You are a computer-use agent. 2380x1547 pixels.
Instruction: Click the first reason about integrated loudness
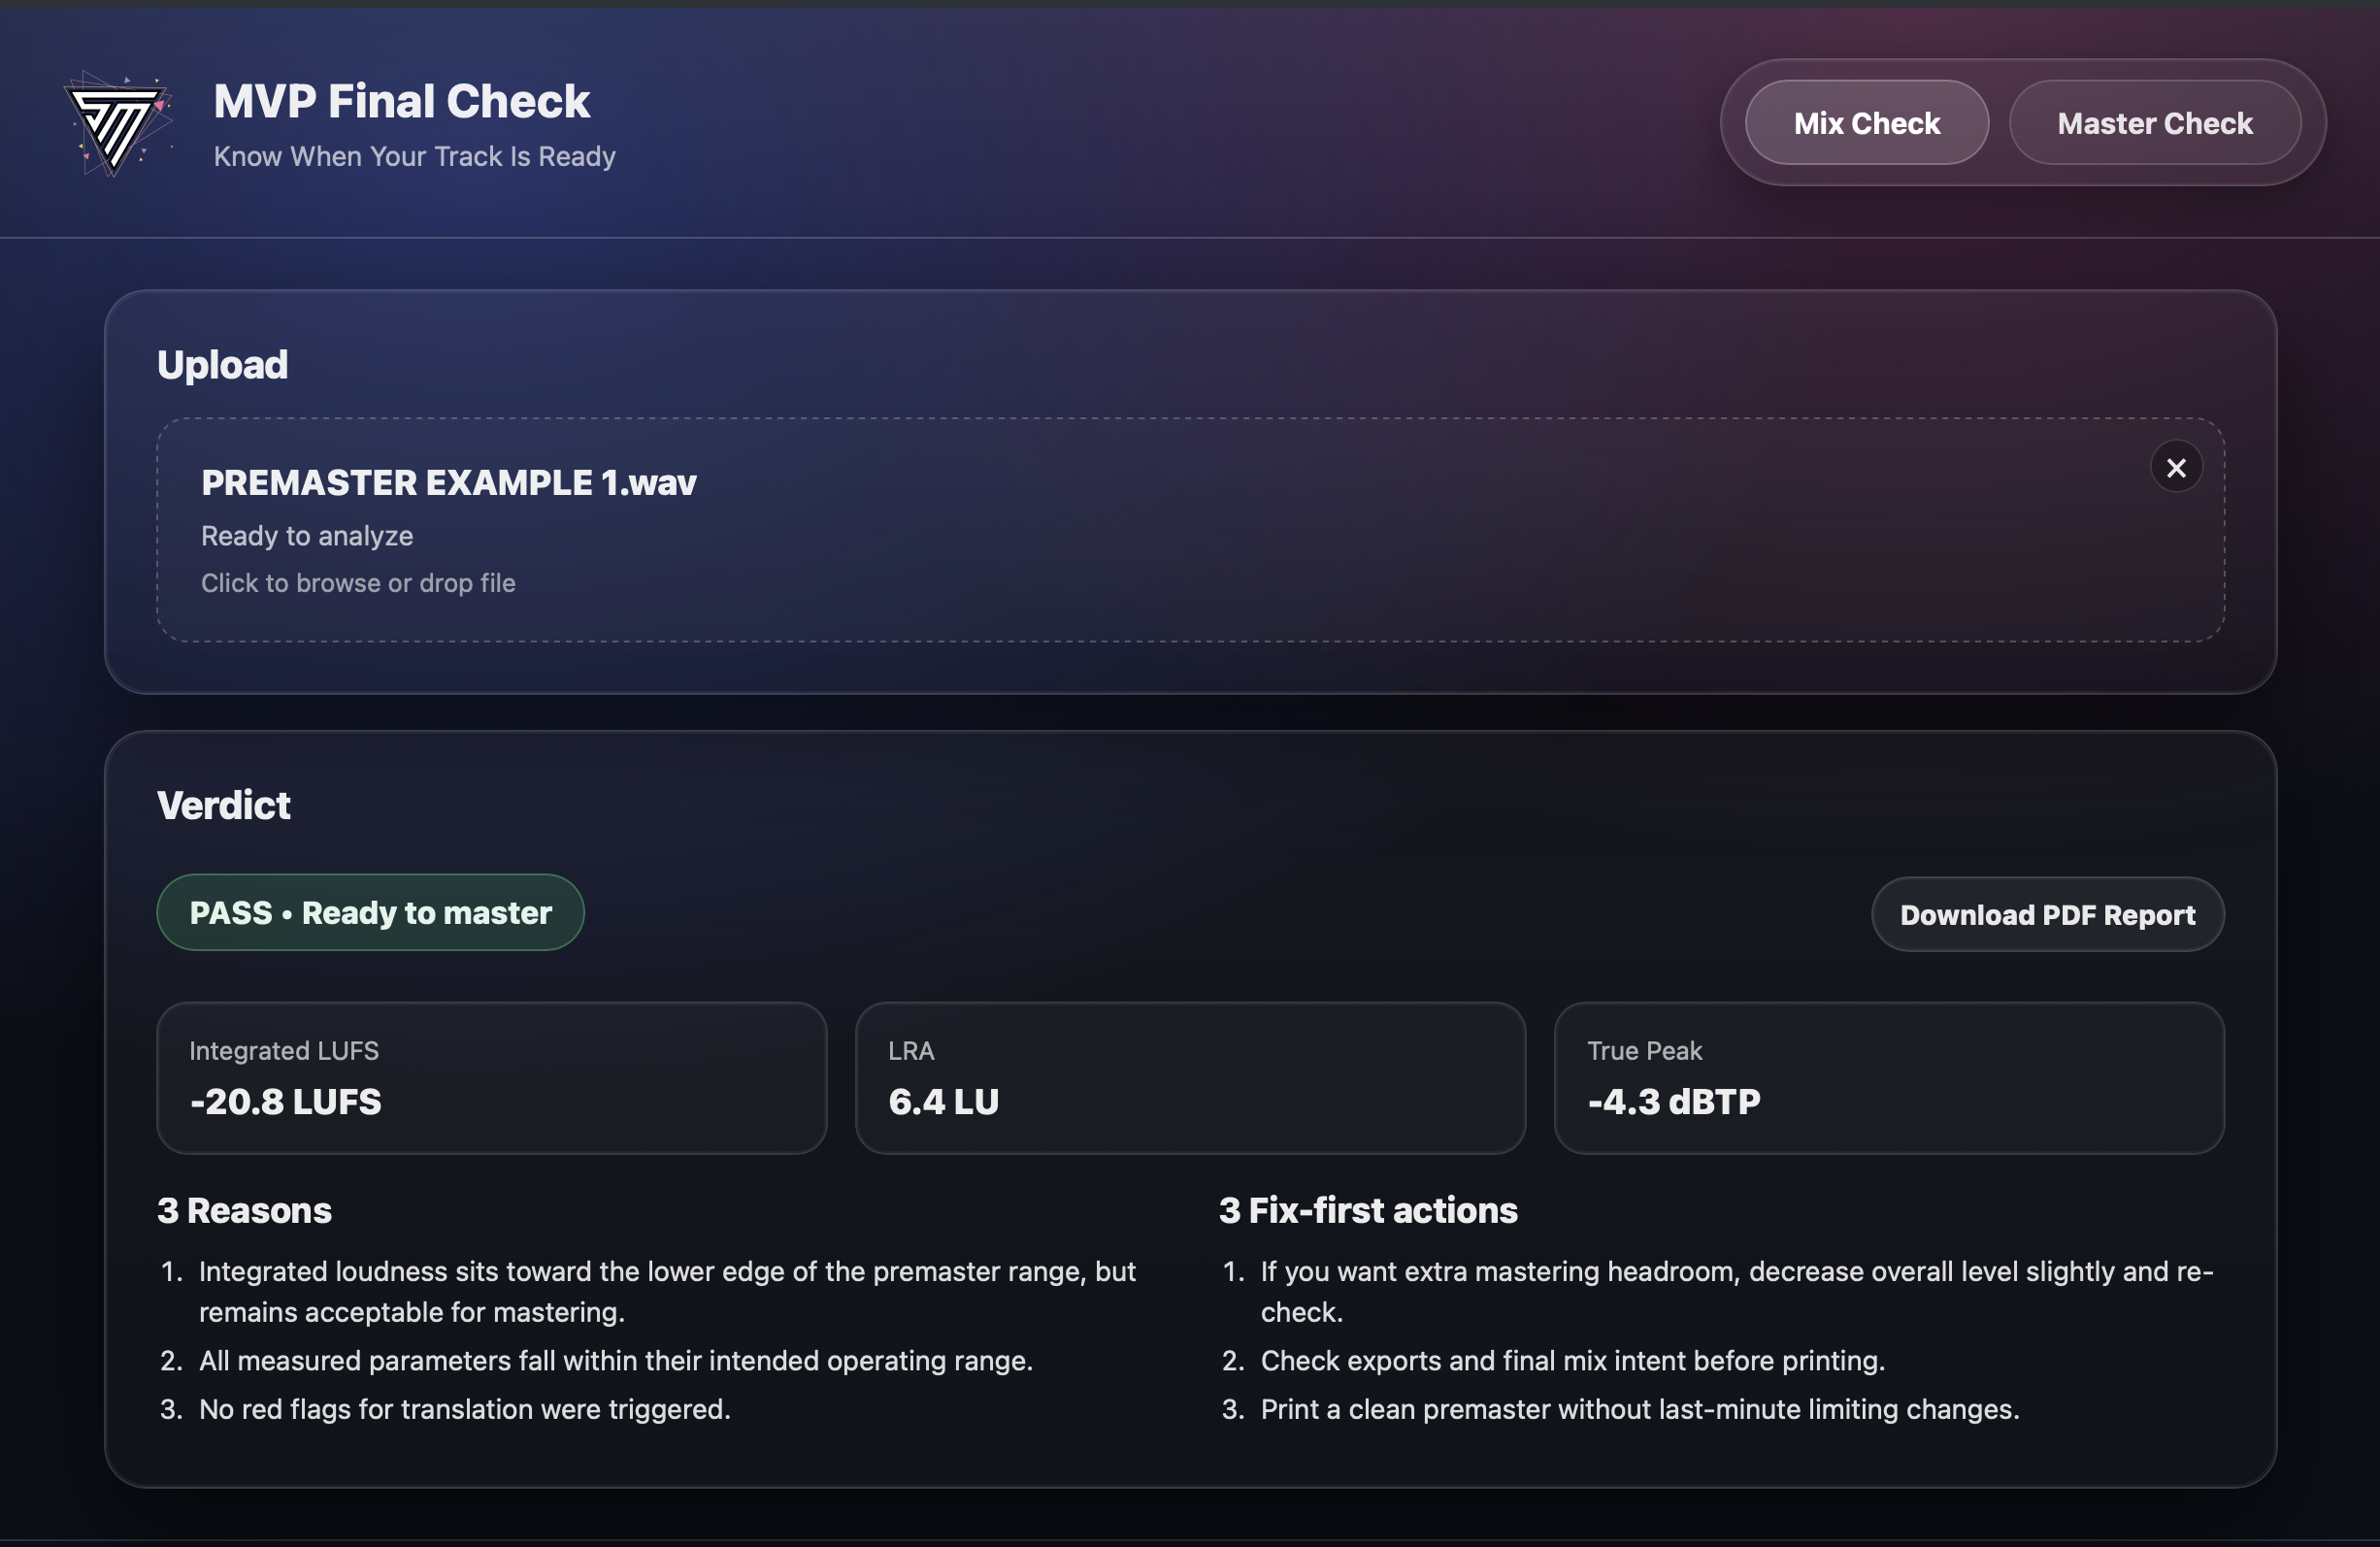click(666, 1291)
